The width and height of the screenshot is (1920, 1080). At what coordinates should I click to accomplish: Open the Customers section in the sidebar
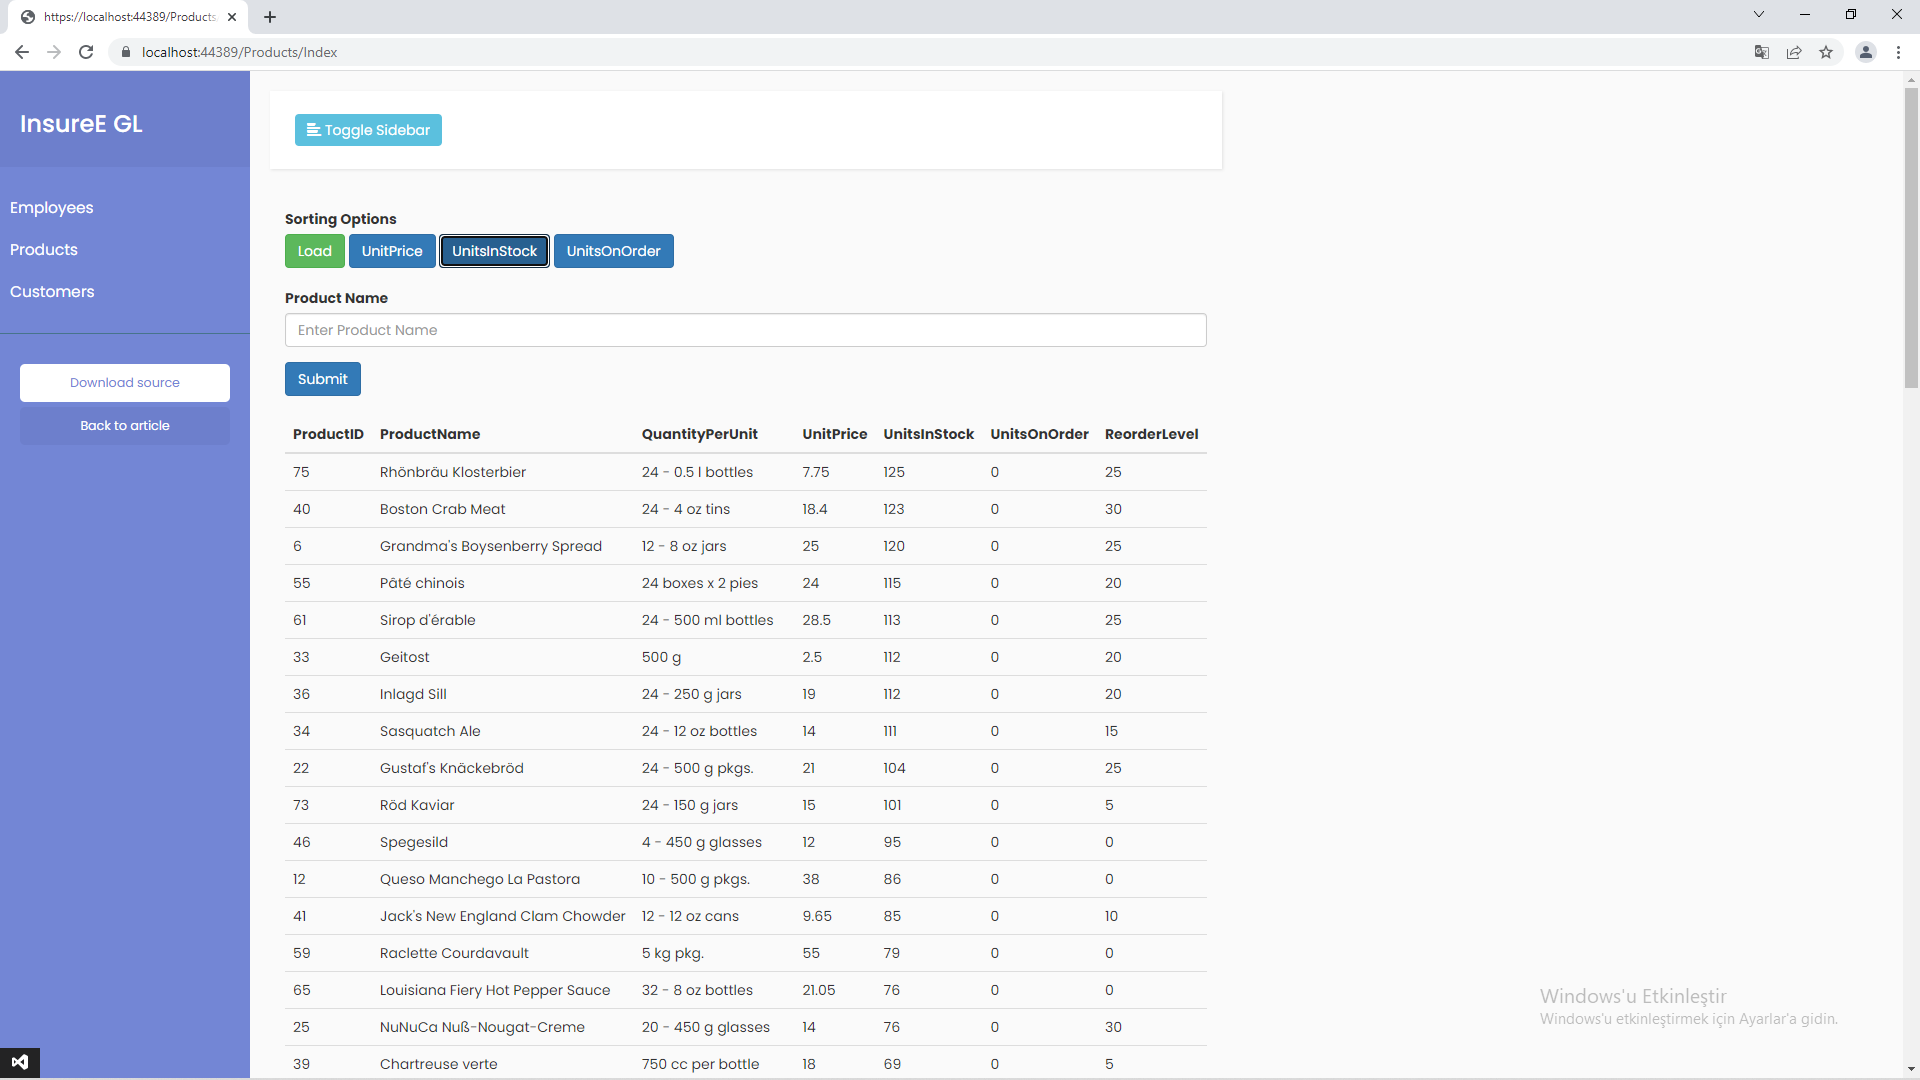coord(52,291)
